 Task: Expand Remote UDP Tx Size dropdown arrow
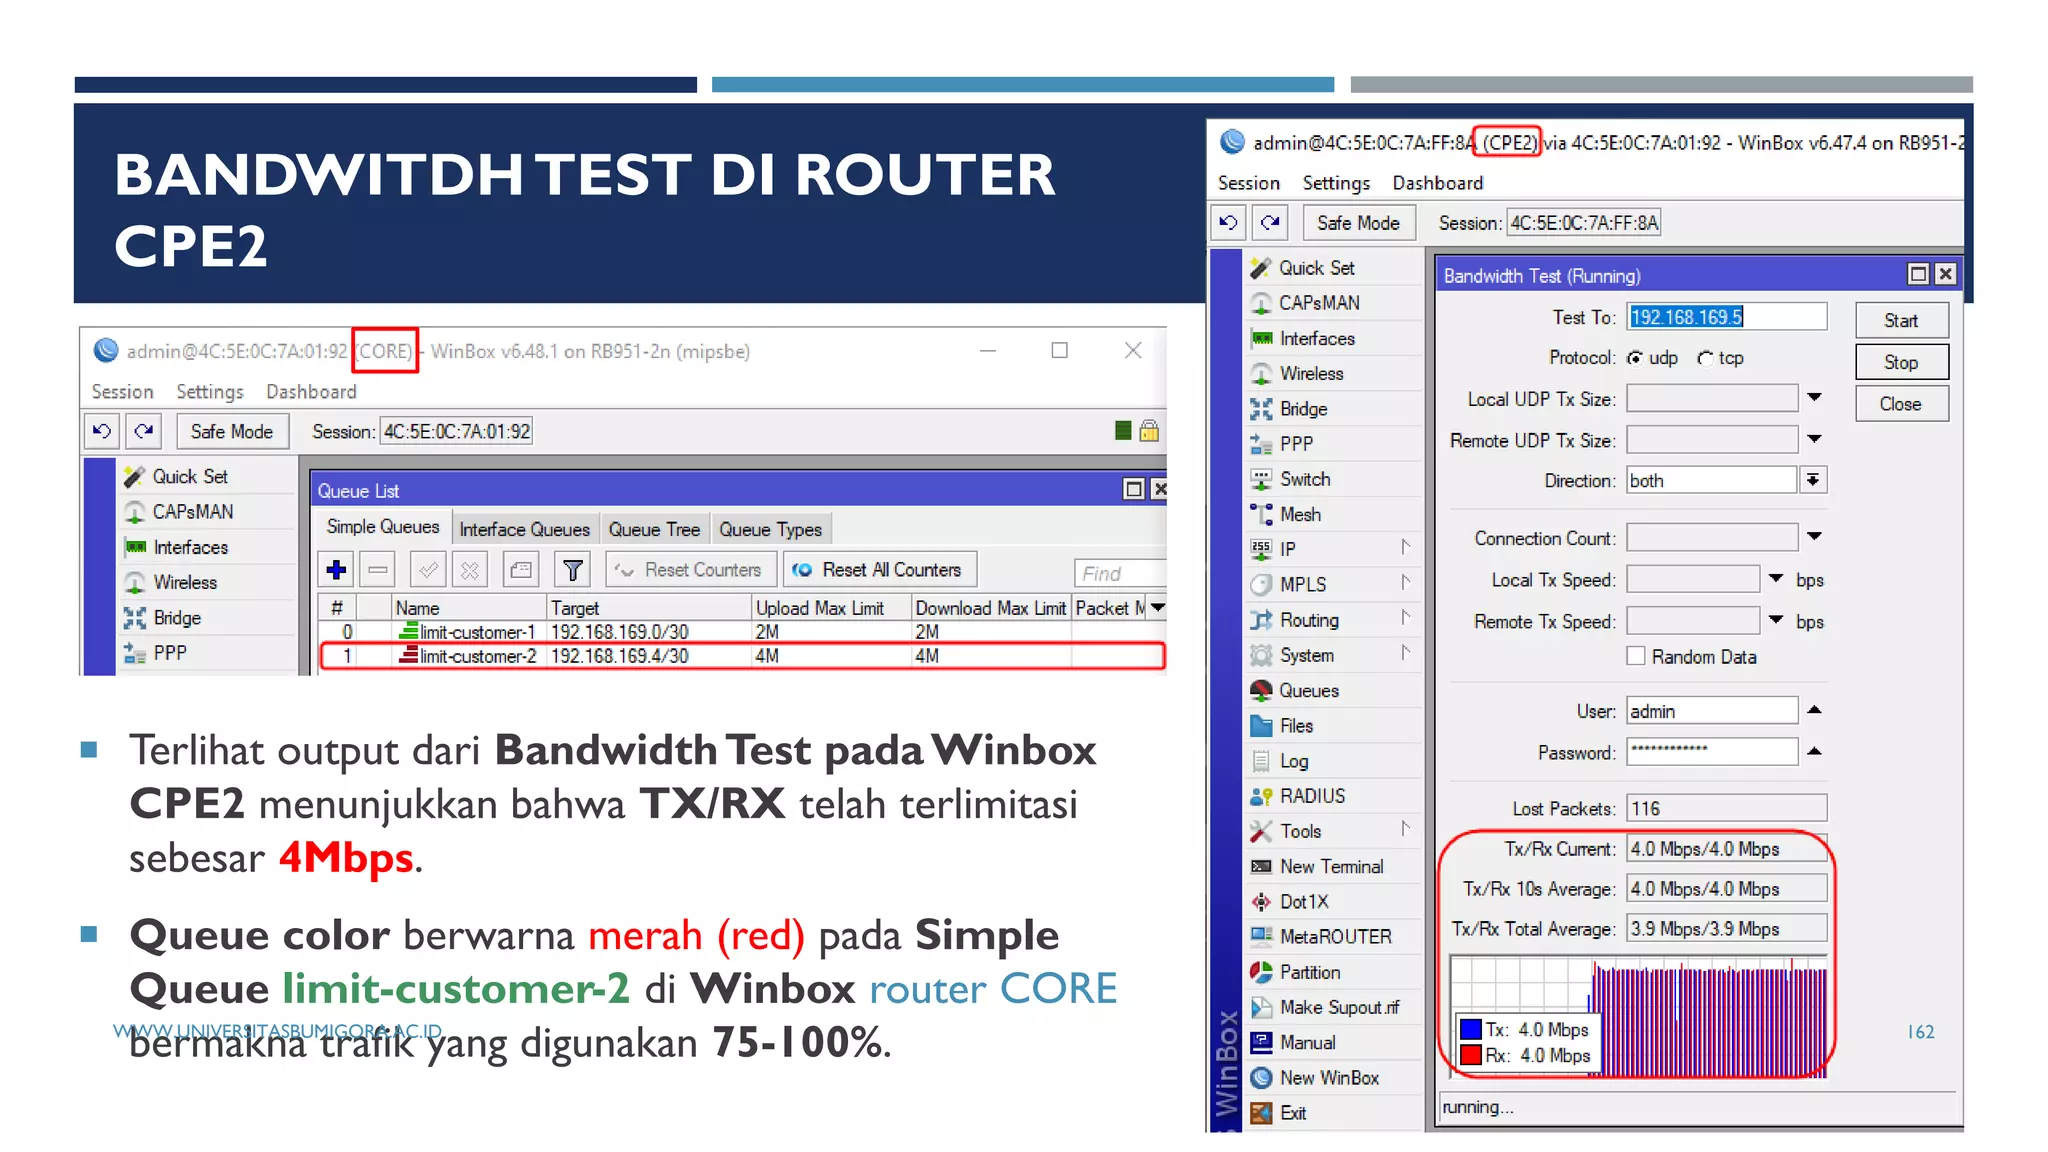click(1815, 439)
